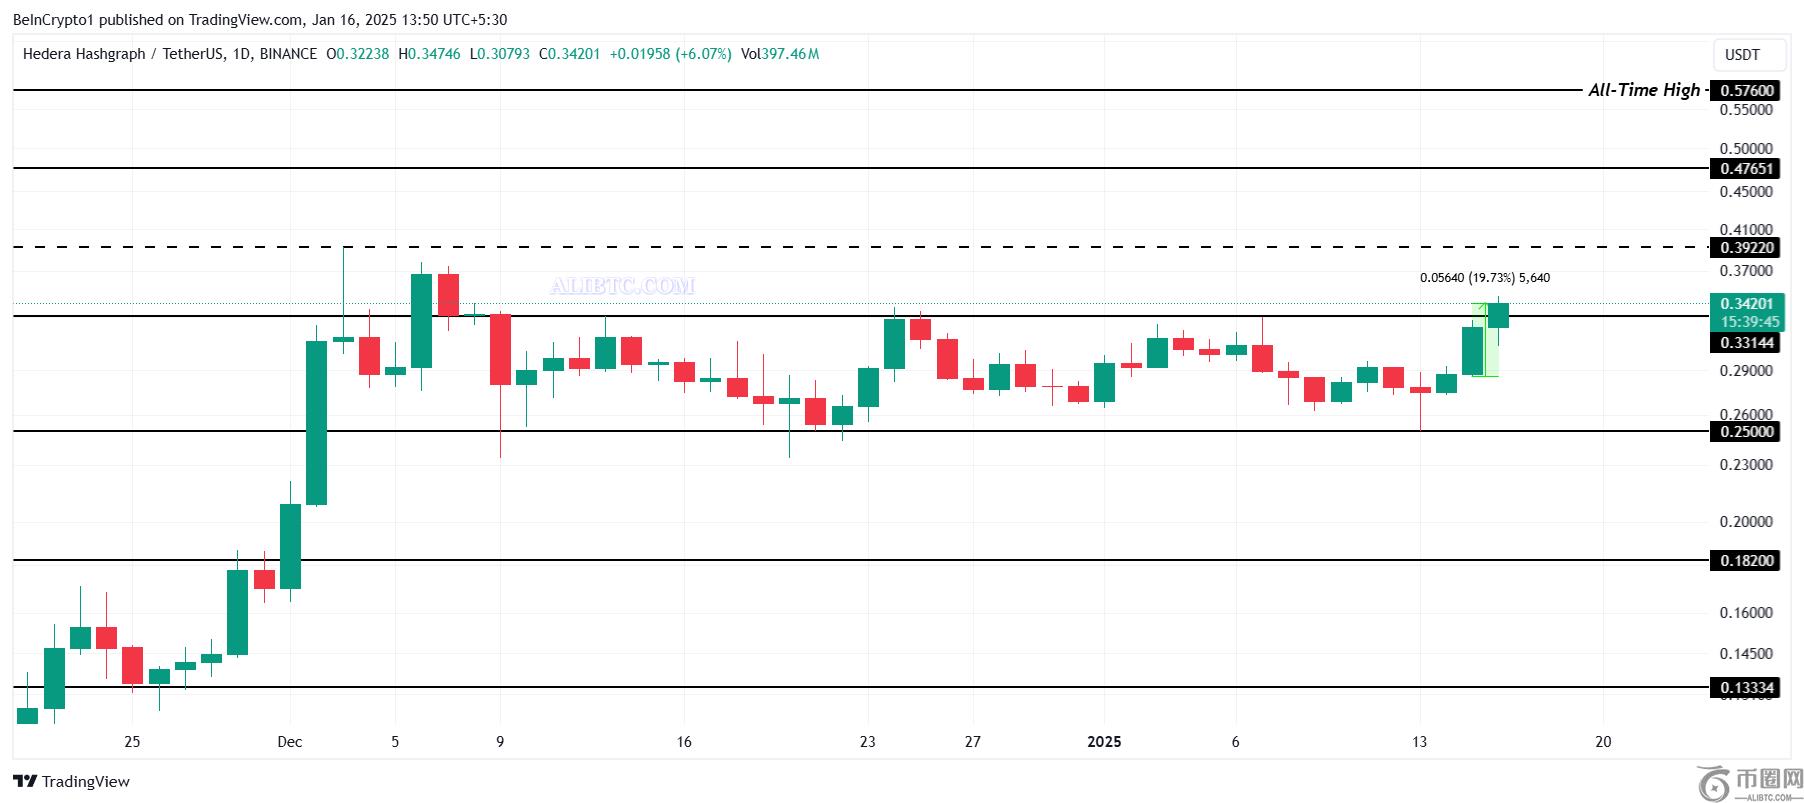Click the green measurement box on latest candles
This screenshot has height=803, width=1804.
(1485, 340)
